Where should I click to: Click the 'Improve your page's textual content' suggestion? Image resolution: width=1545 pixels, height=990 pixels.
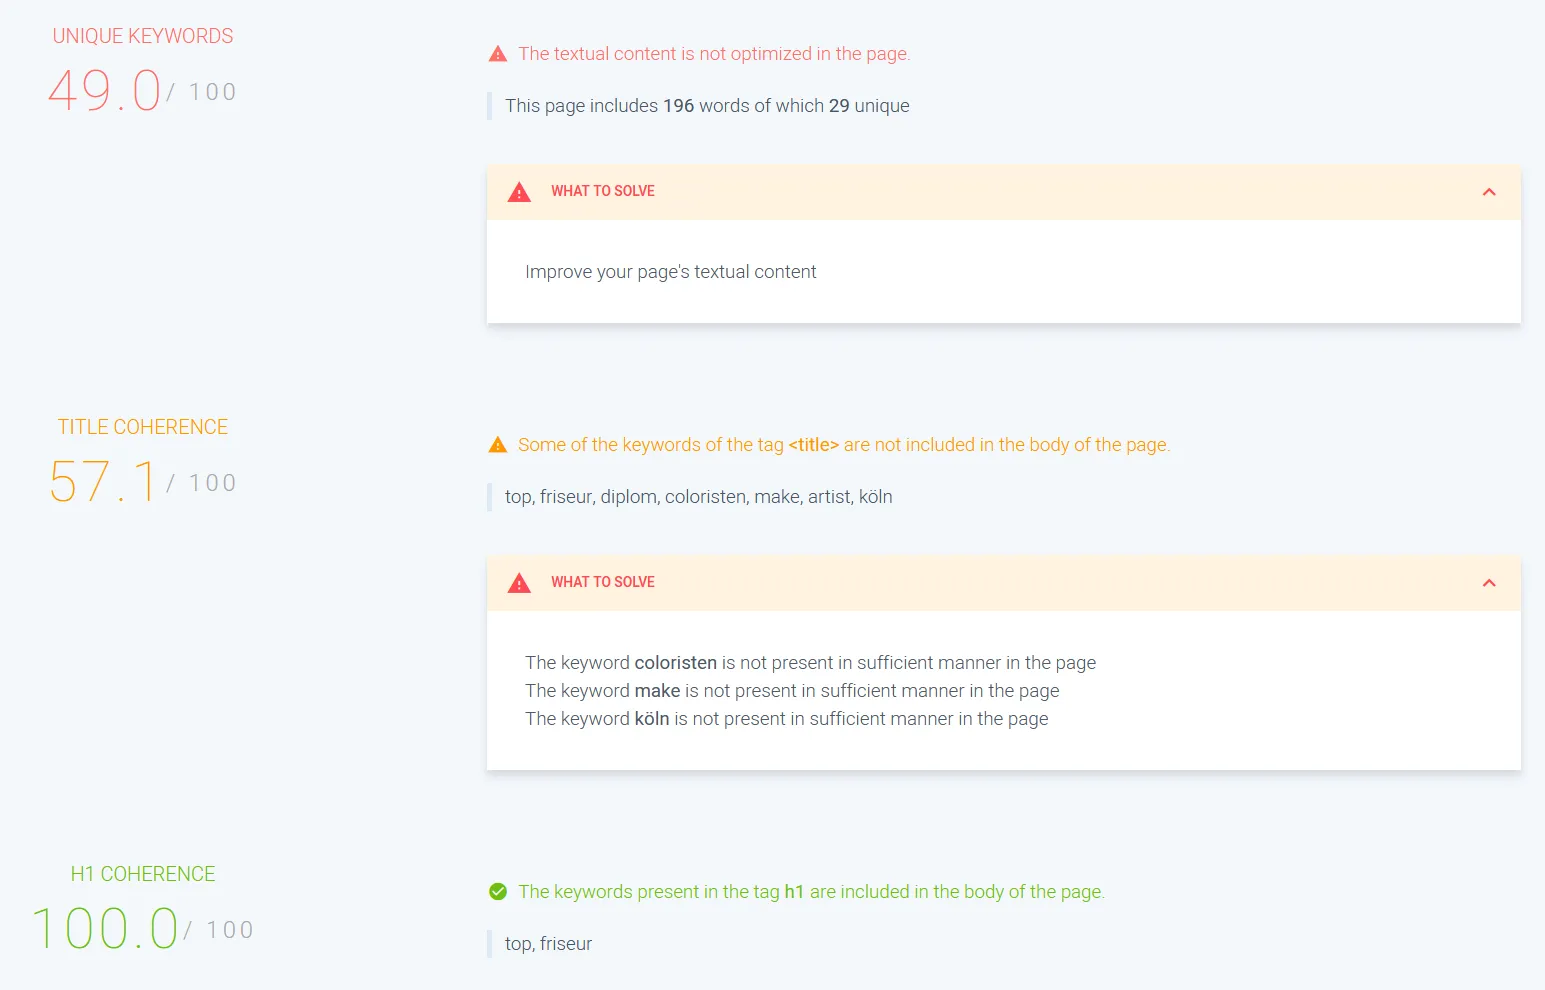pyautogui.click(x=671, y=272)
